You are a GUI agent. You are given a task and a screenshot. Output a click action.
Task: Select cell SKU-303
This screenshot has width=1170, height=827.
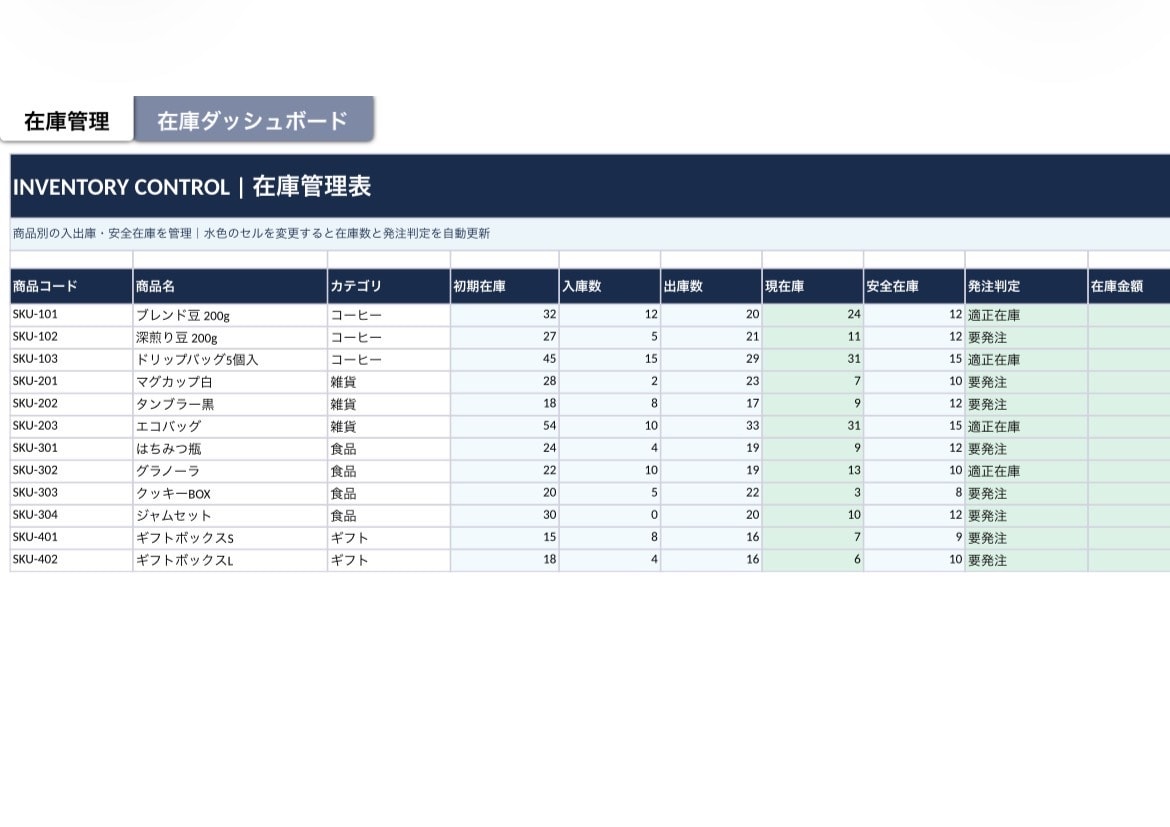(x=72, y=493)
